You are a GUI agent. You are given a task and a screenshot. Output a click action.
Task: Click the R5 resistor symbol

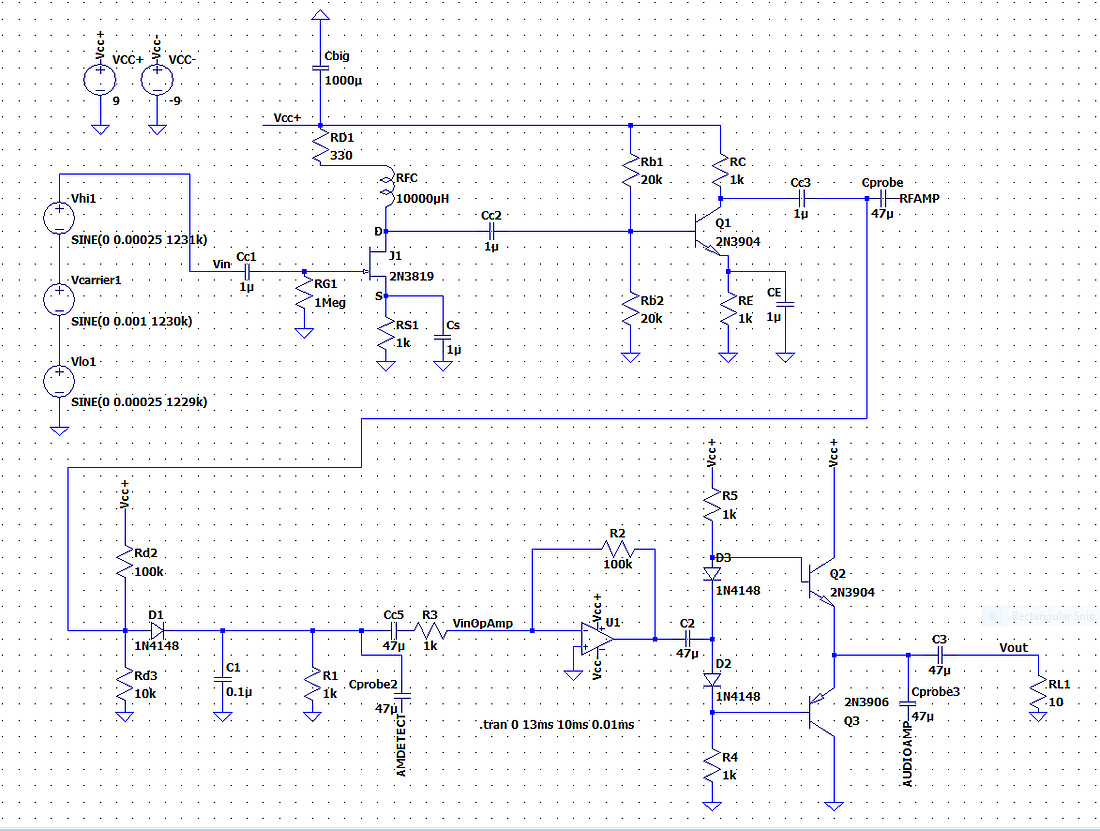click(711, 505)
